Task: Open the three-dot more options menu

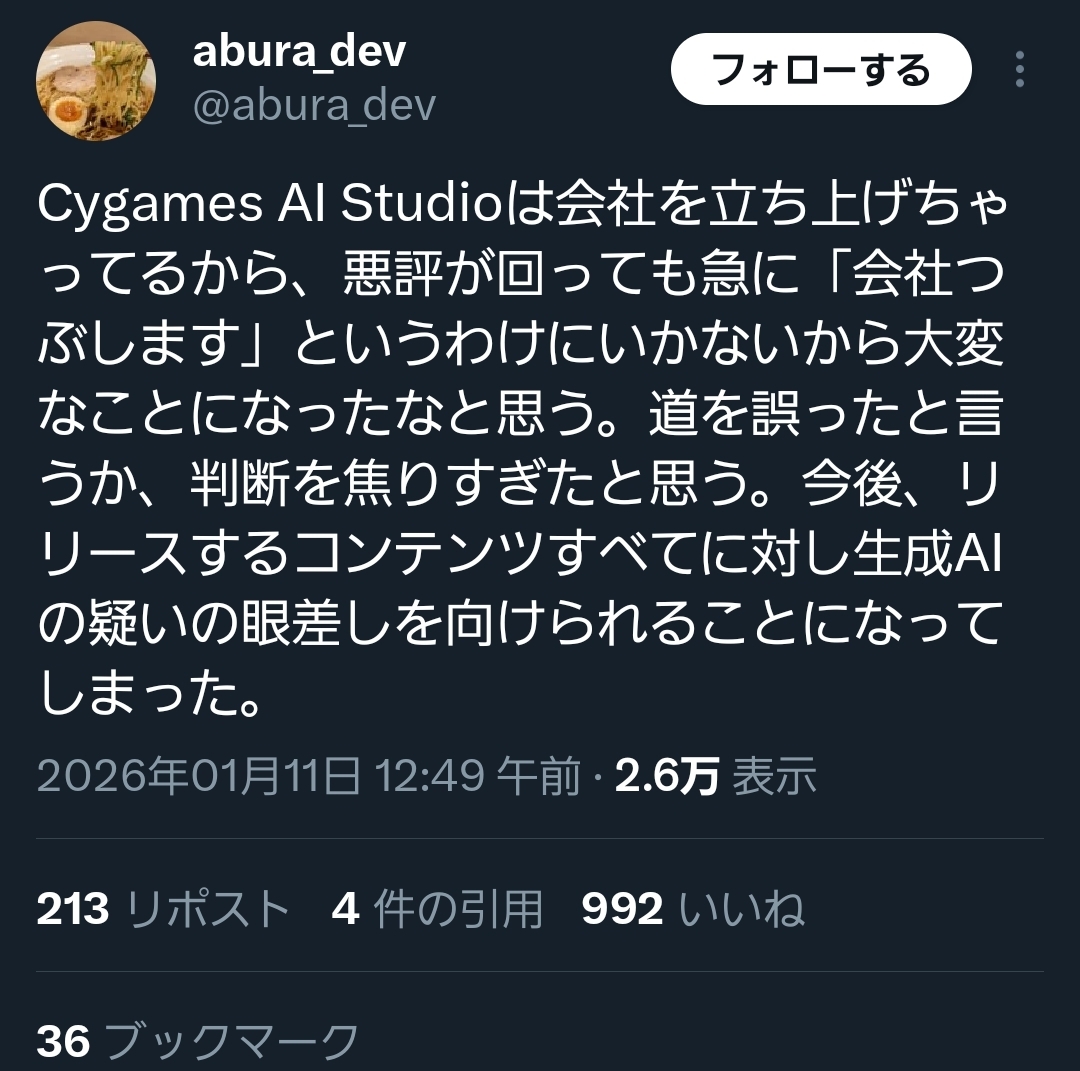Action: coord(1020,69)
